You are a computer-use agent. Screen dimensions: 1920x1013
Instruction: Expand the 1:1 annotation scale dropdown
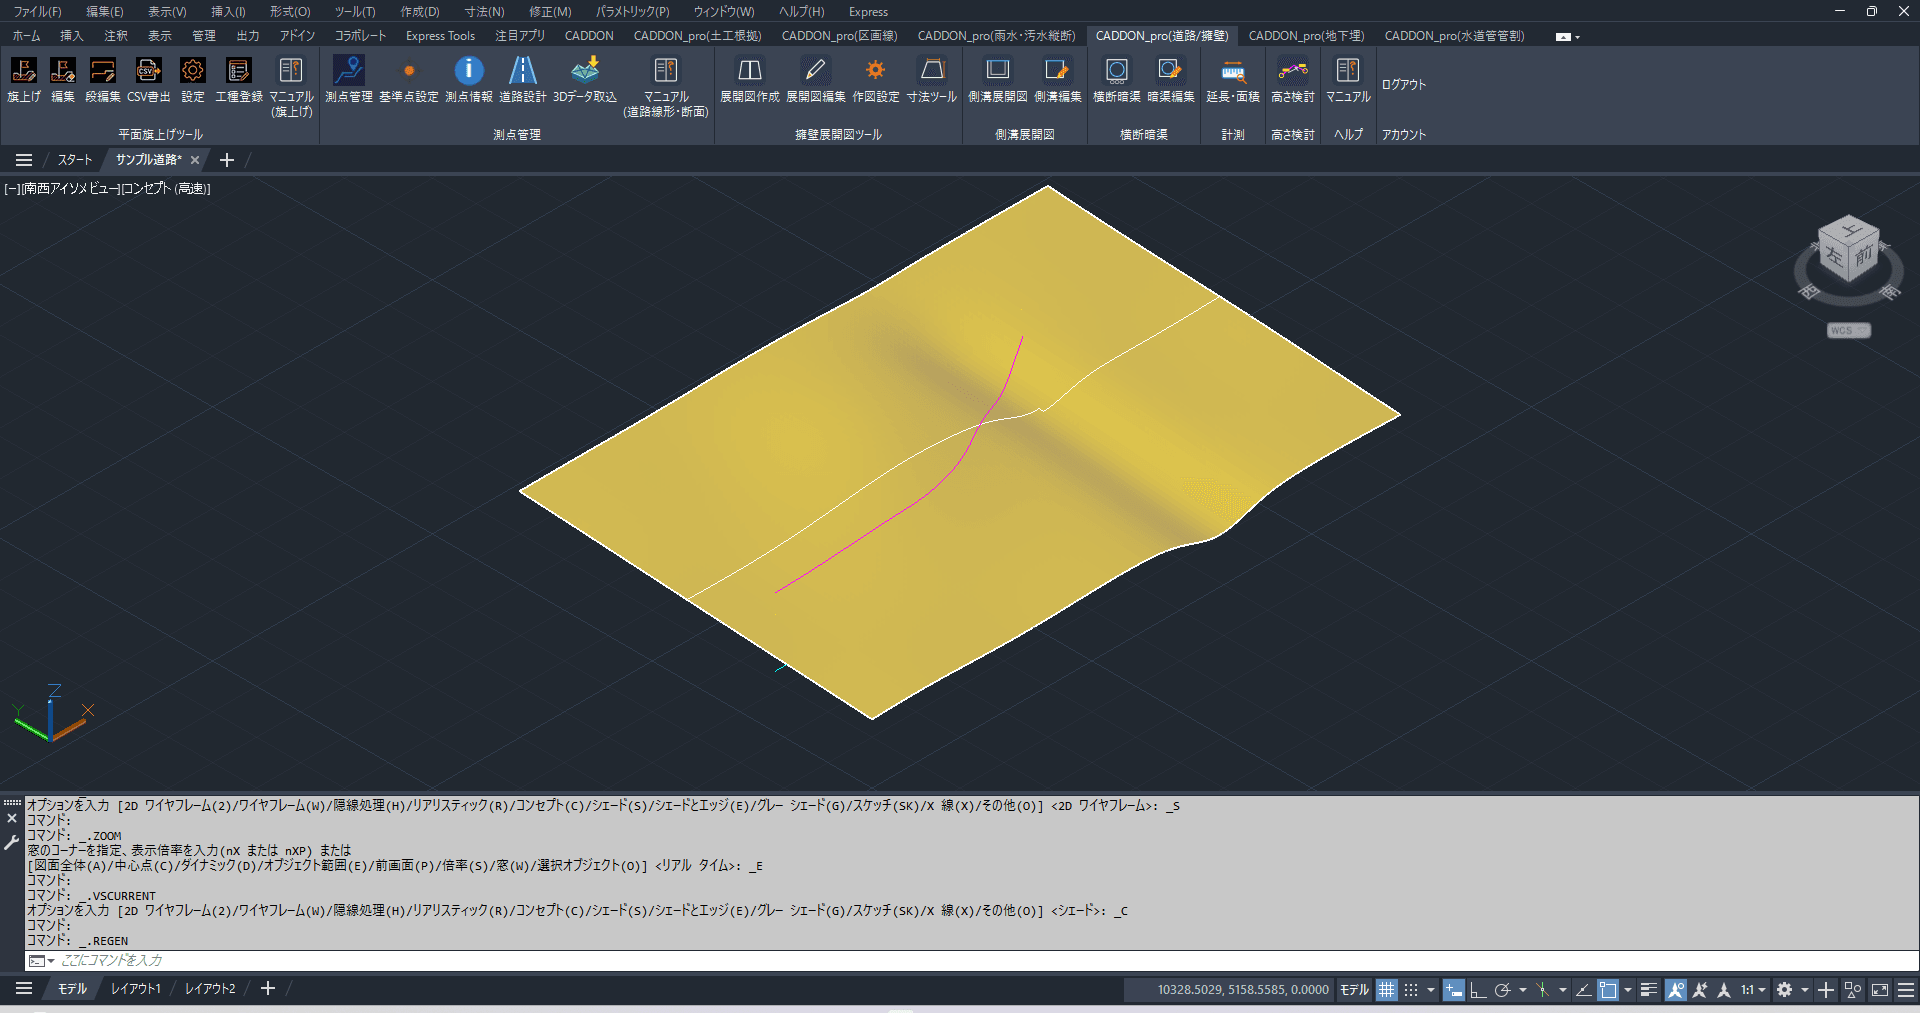click(x=1754, y=990)
